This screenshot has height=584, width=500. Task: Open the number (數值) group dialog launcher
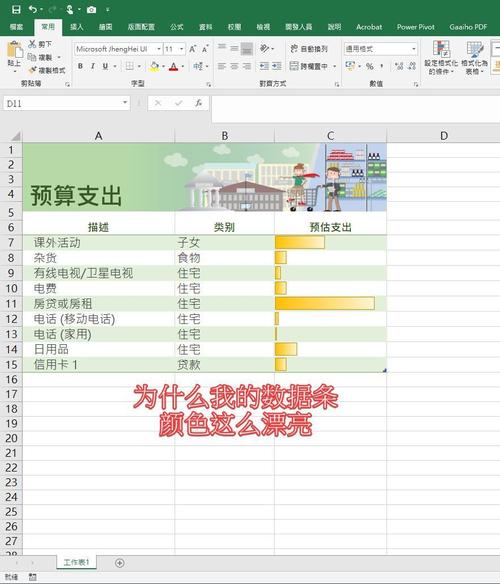(x=415, y=85)
